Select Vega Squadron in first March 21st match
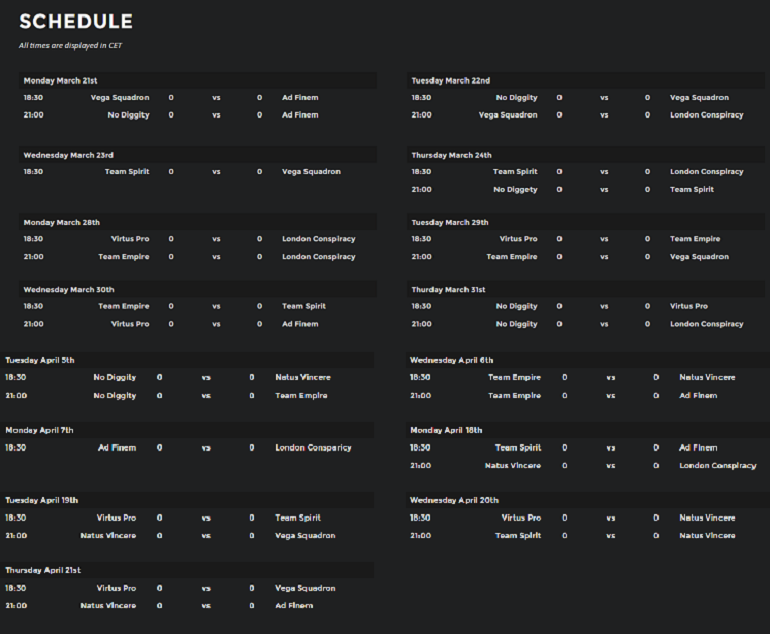 120,97
